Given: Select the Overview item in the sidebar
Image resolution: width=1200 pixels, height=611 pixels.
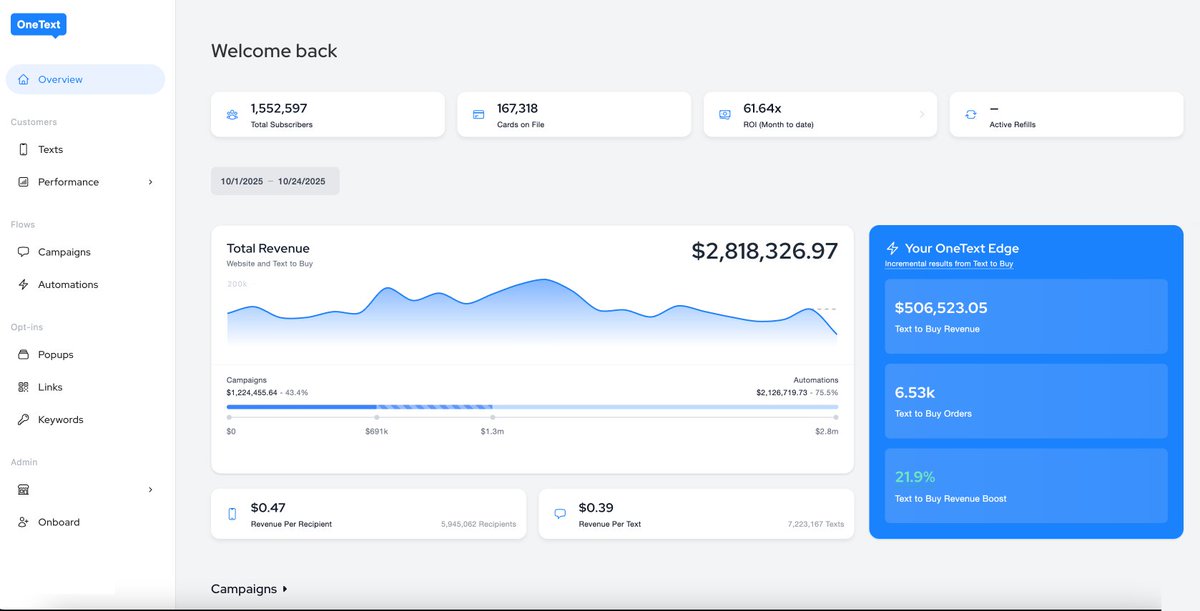Looking at the screenshot, I should [x=60, y=79].
